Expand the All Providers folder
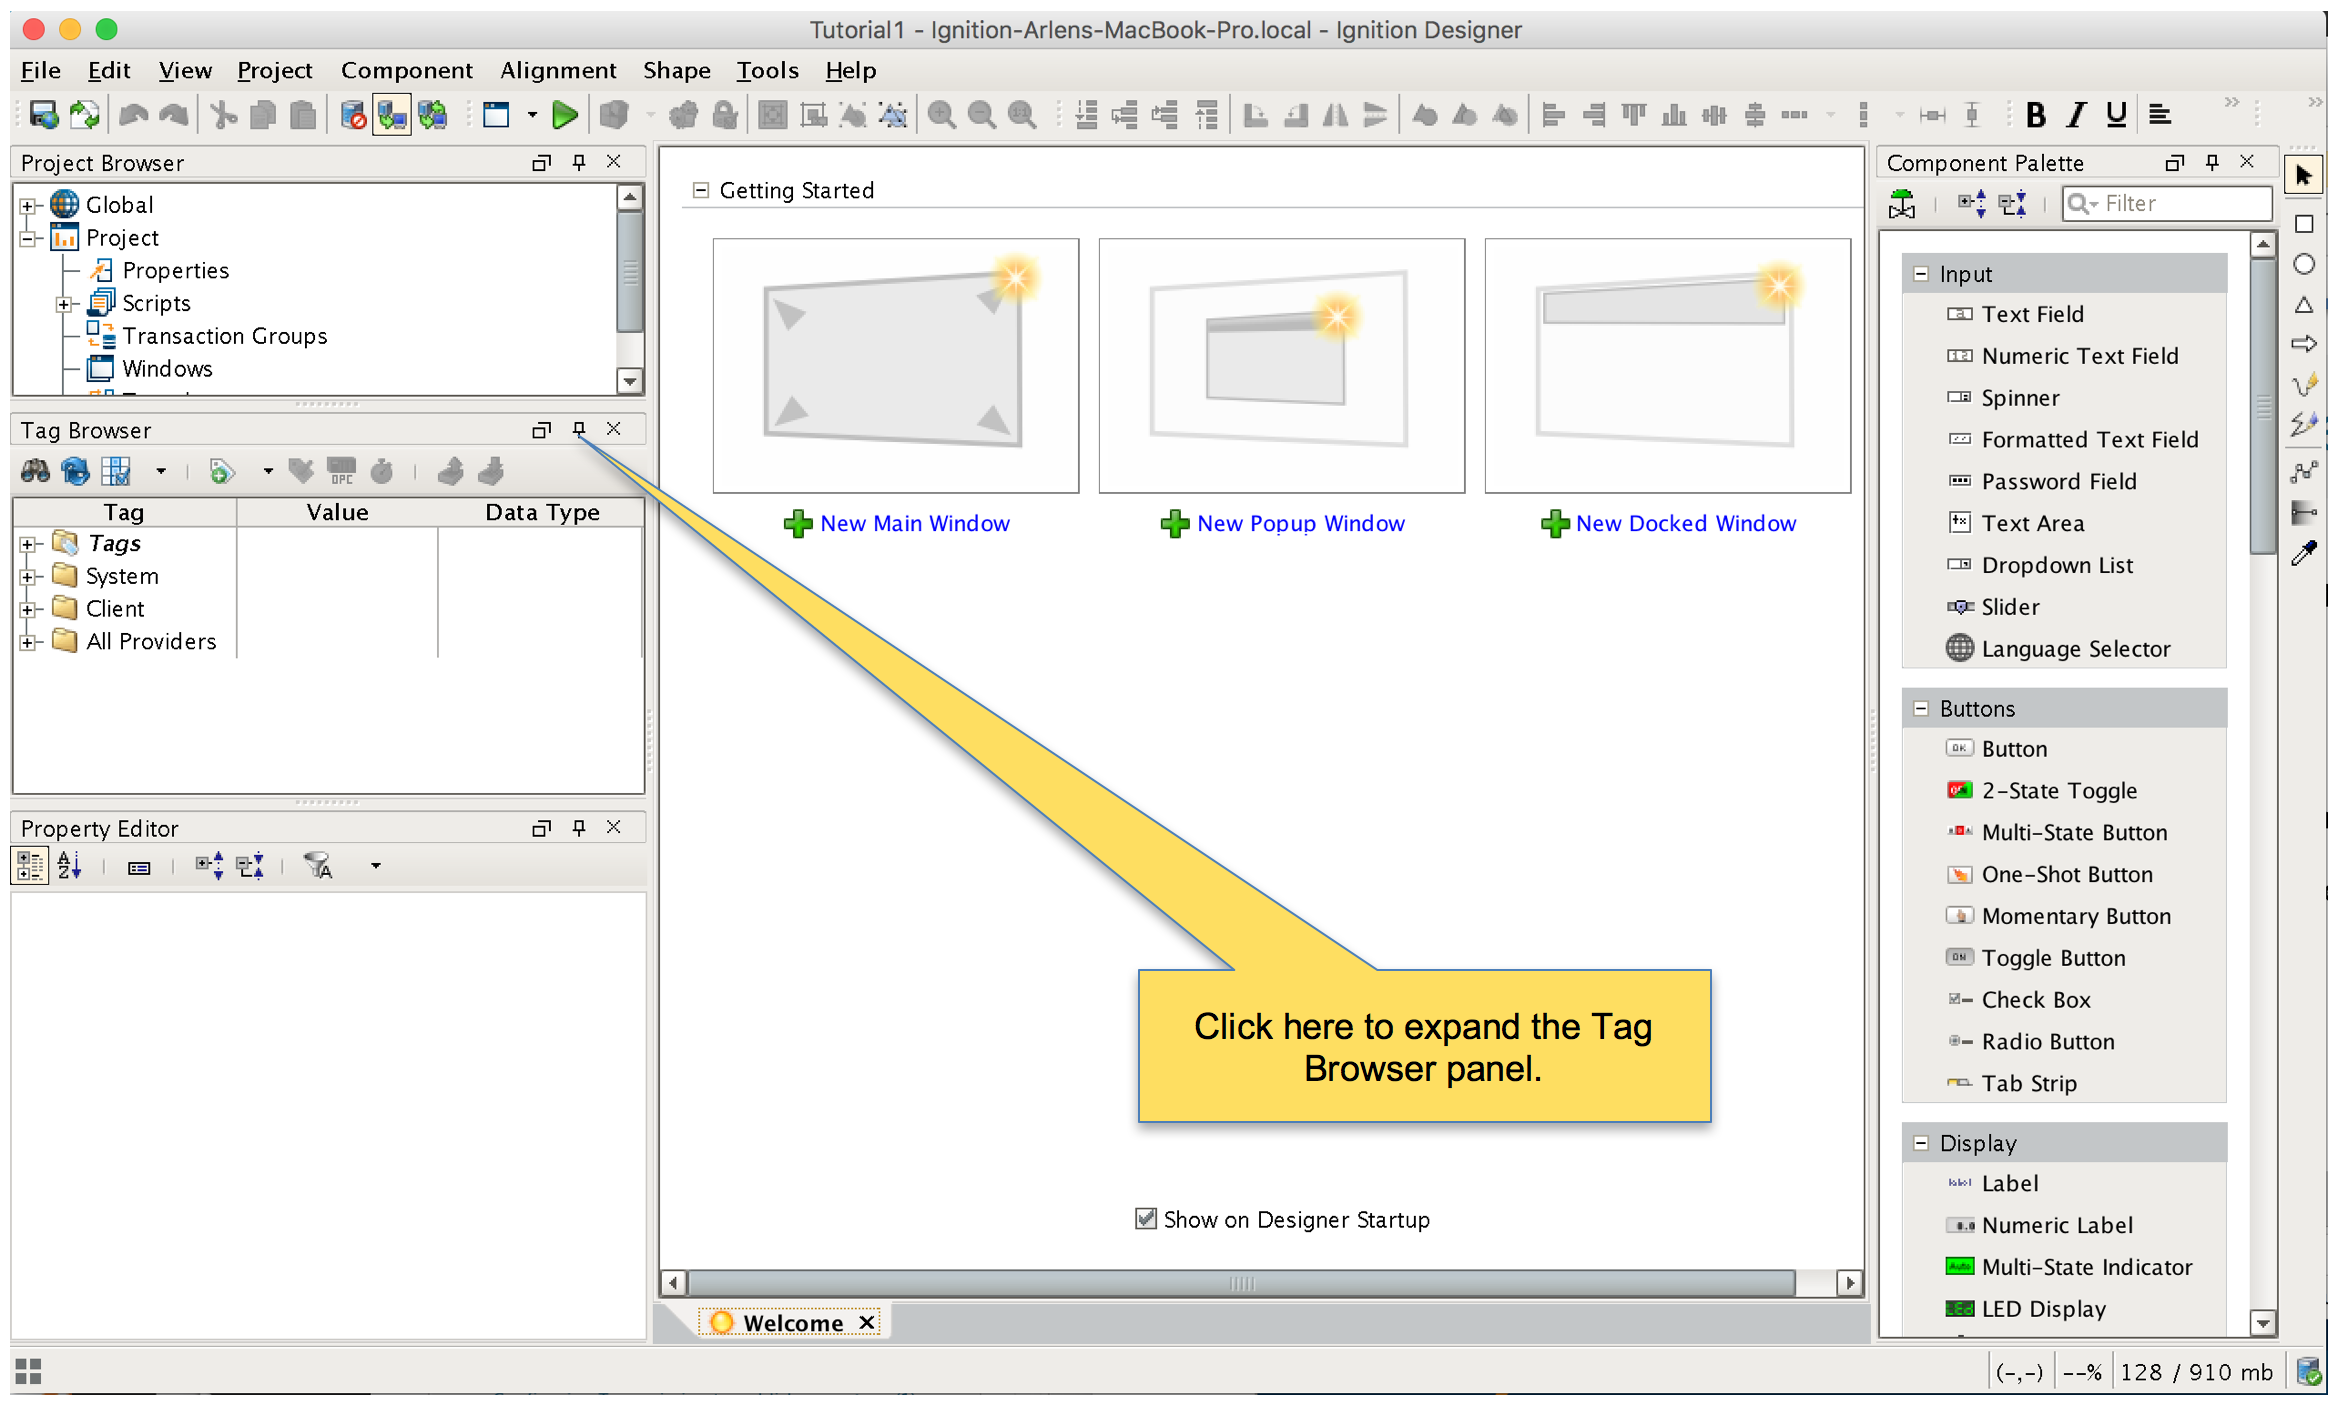This screenshot has height=1406, width=2338. click(x=28, y=642)
